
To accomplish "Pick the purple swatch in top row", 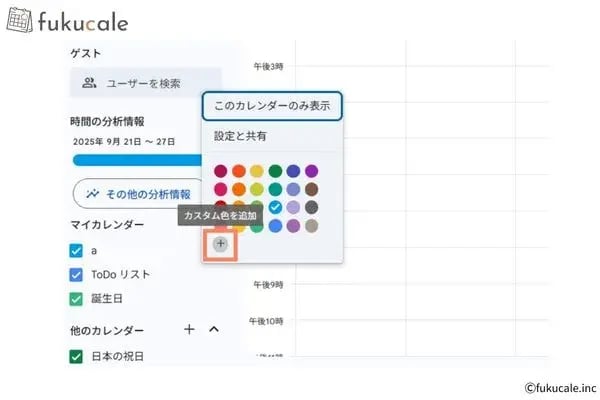I will pos(311,171).
